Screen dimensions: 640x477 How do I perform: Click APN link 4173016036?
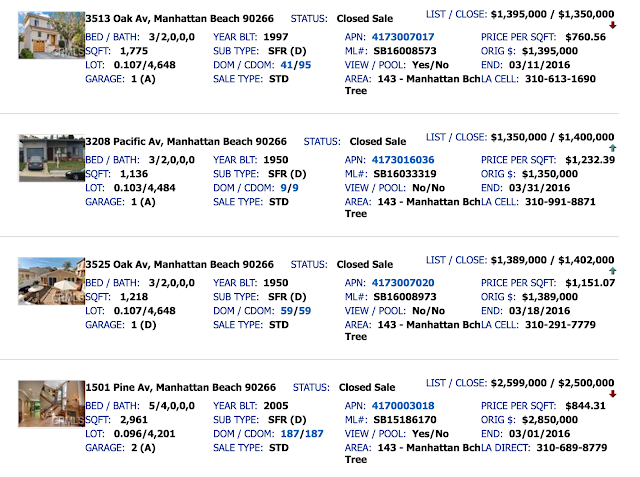click(x=403, y=160)
